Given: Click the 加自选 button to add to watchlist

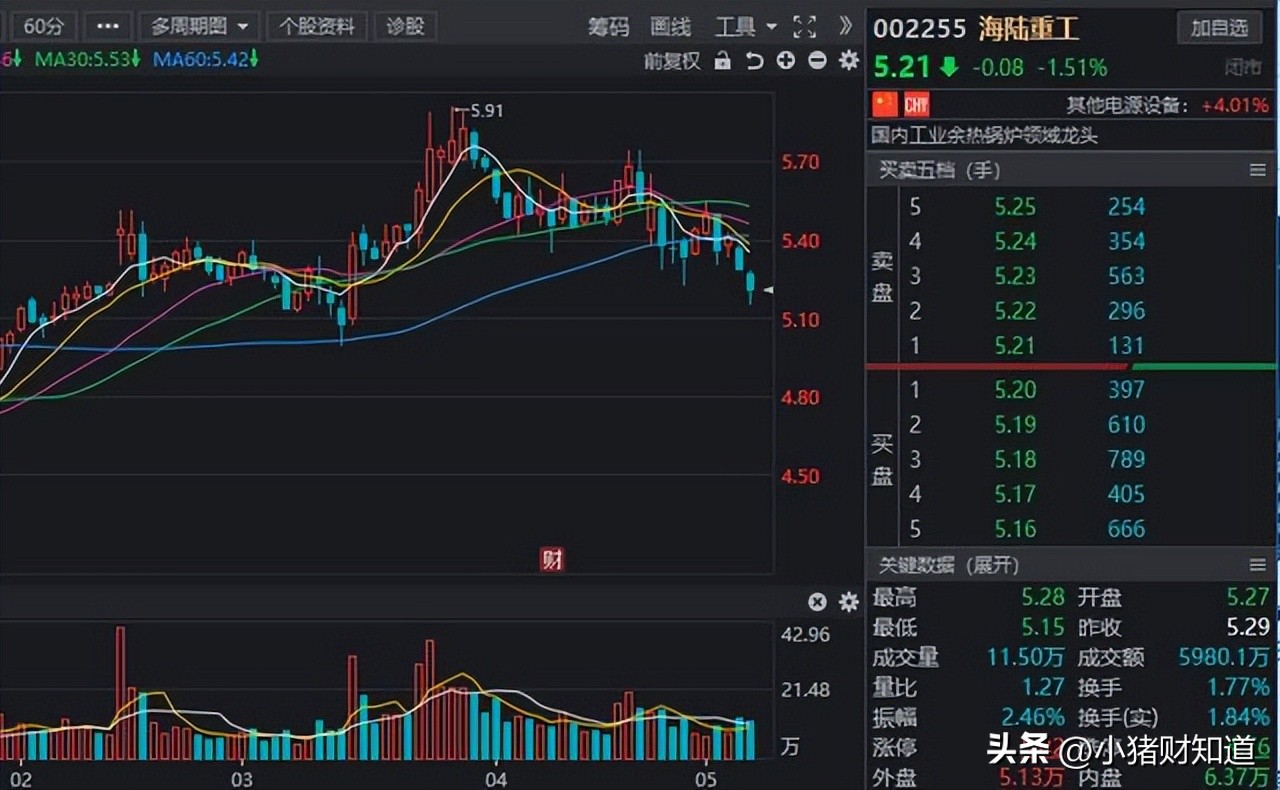Looking at the screenshot, I should tap(1219, 28).
